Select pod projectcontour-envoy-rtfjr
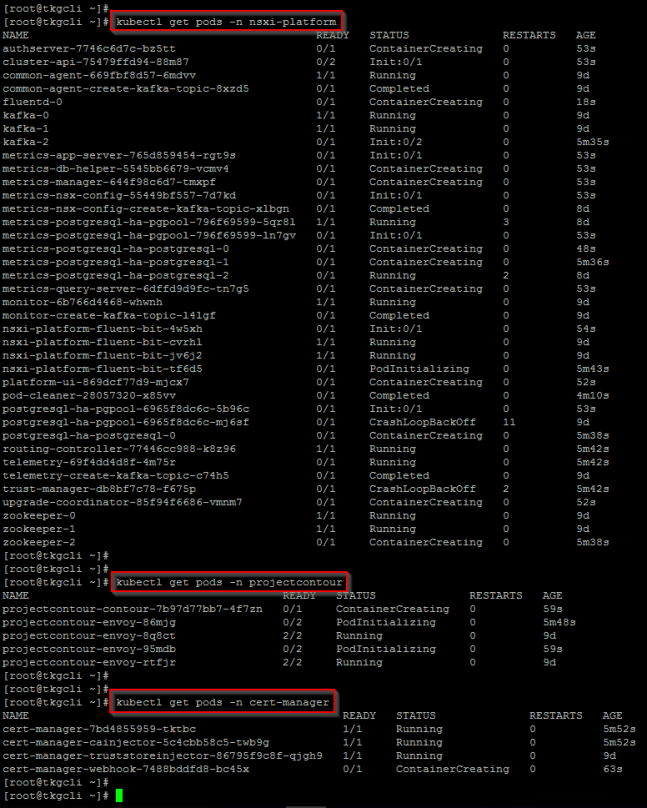This screenshot has width=647, height=808. click(x=89, y=663)
